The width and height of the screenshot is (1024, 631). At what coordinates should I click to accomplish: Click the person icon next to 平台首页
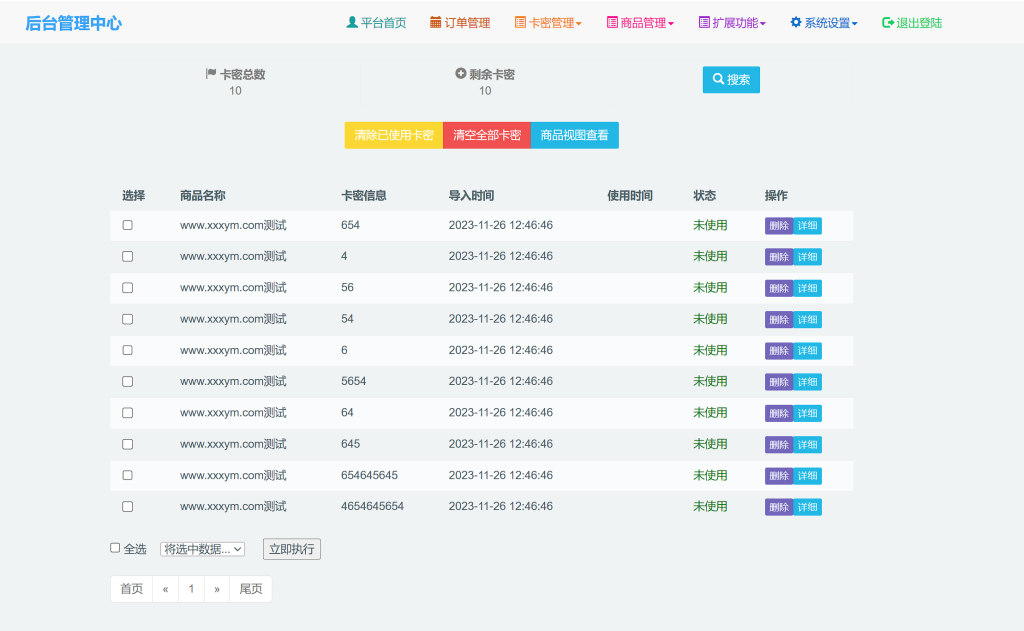click(x=352, y=22)
